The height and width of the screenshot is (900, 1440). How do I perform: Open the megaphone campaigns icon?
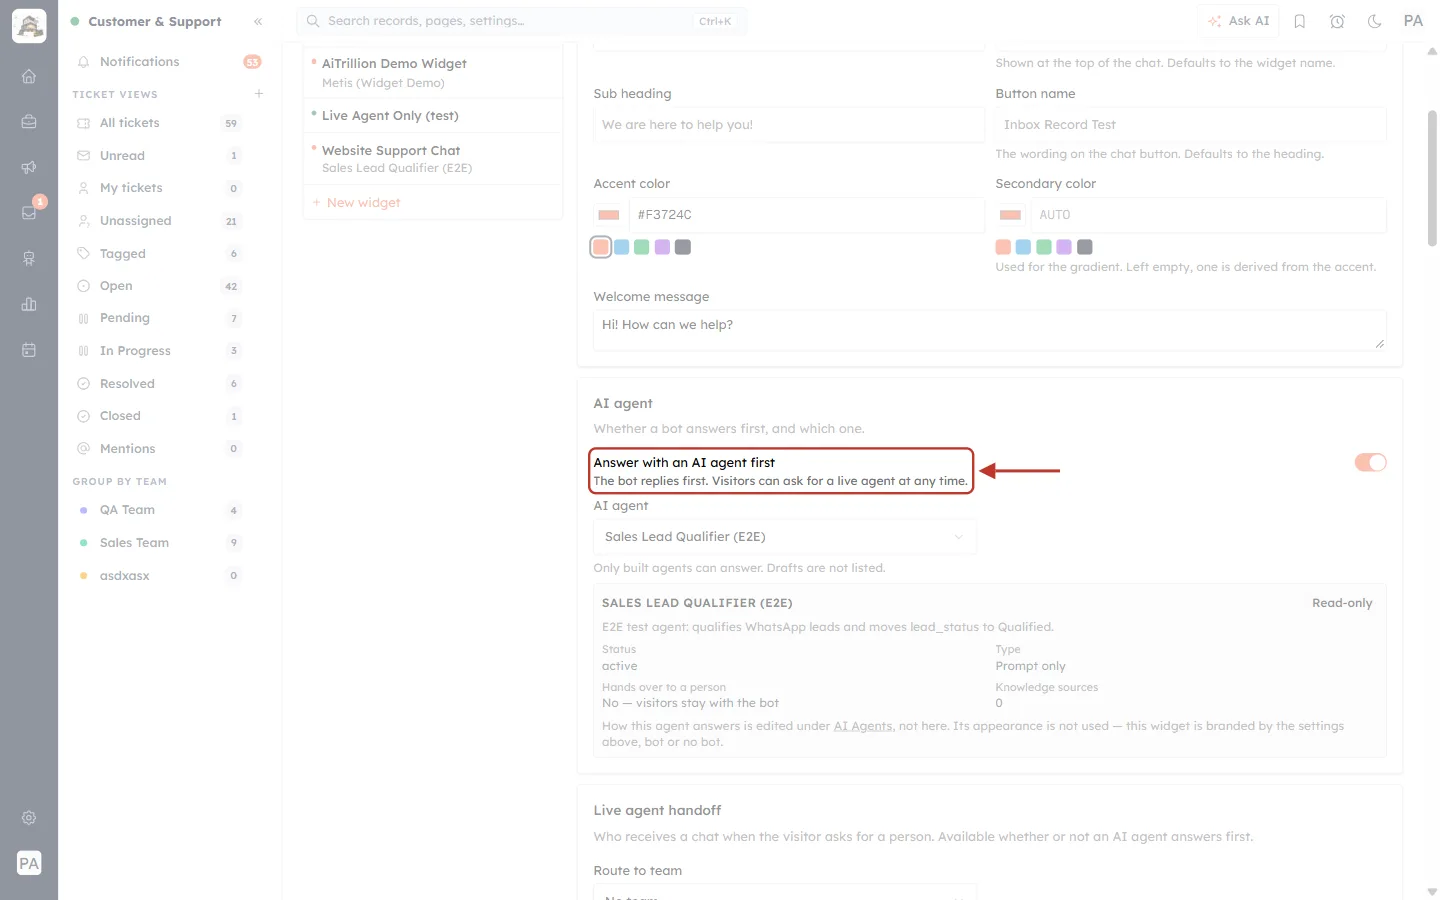point(29,167)
